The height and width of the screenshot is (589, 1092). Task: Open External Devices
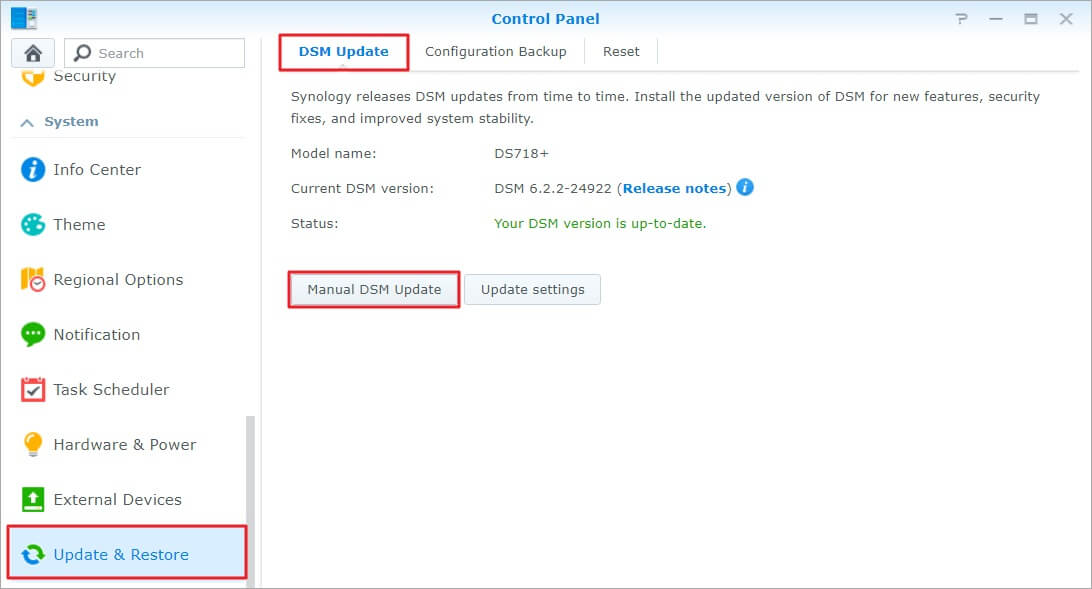(127, 499)
